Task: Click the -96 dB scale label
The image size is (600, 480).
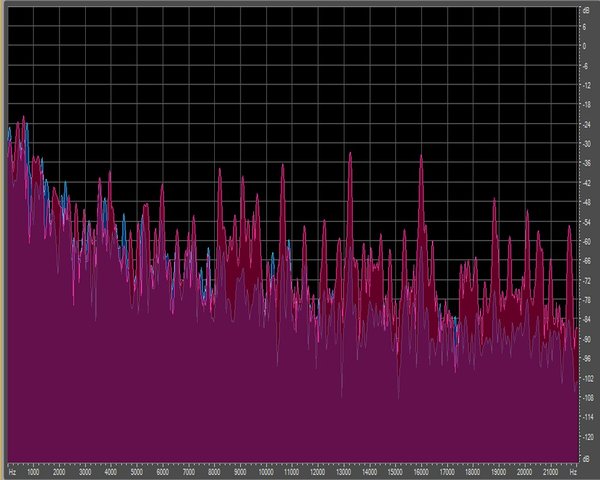Action: [x=586, y=359]
